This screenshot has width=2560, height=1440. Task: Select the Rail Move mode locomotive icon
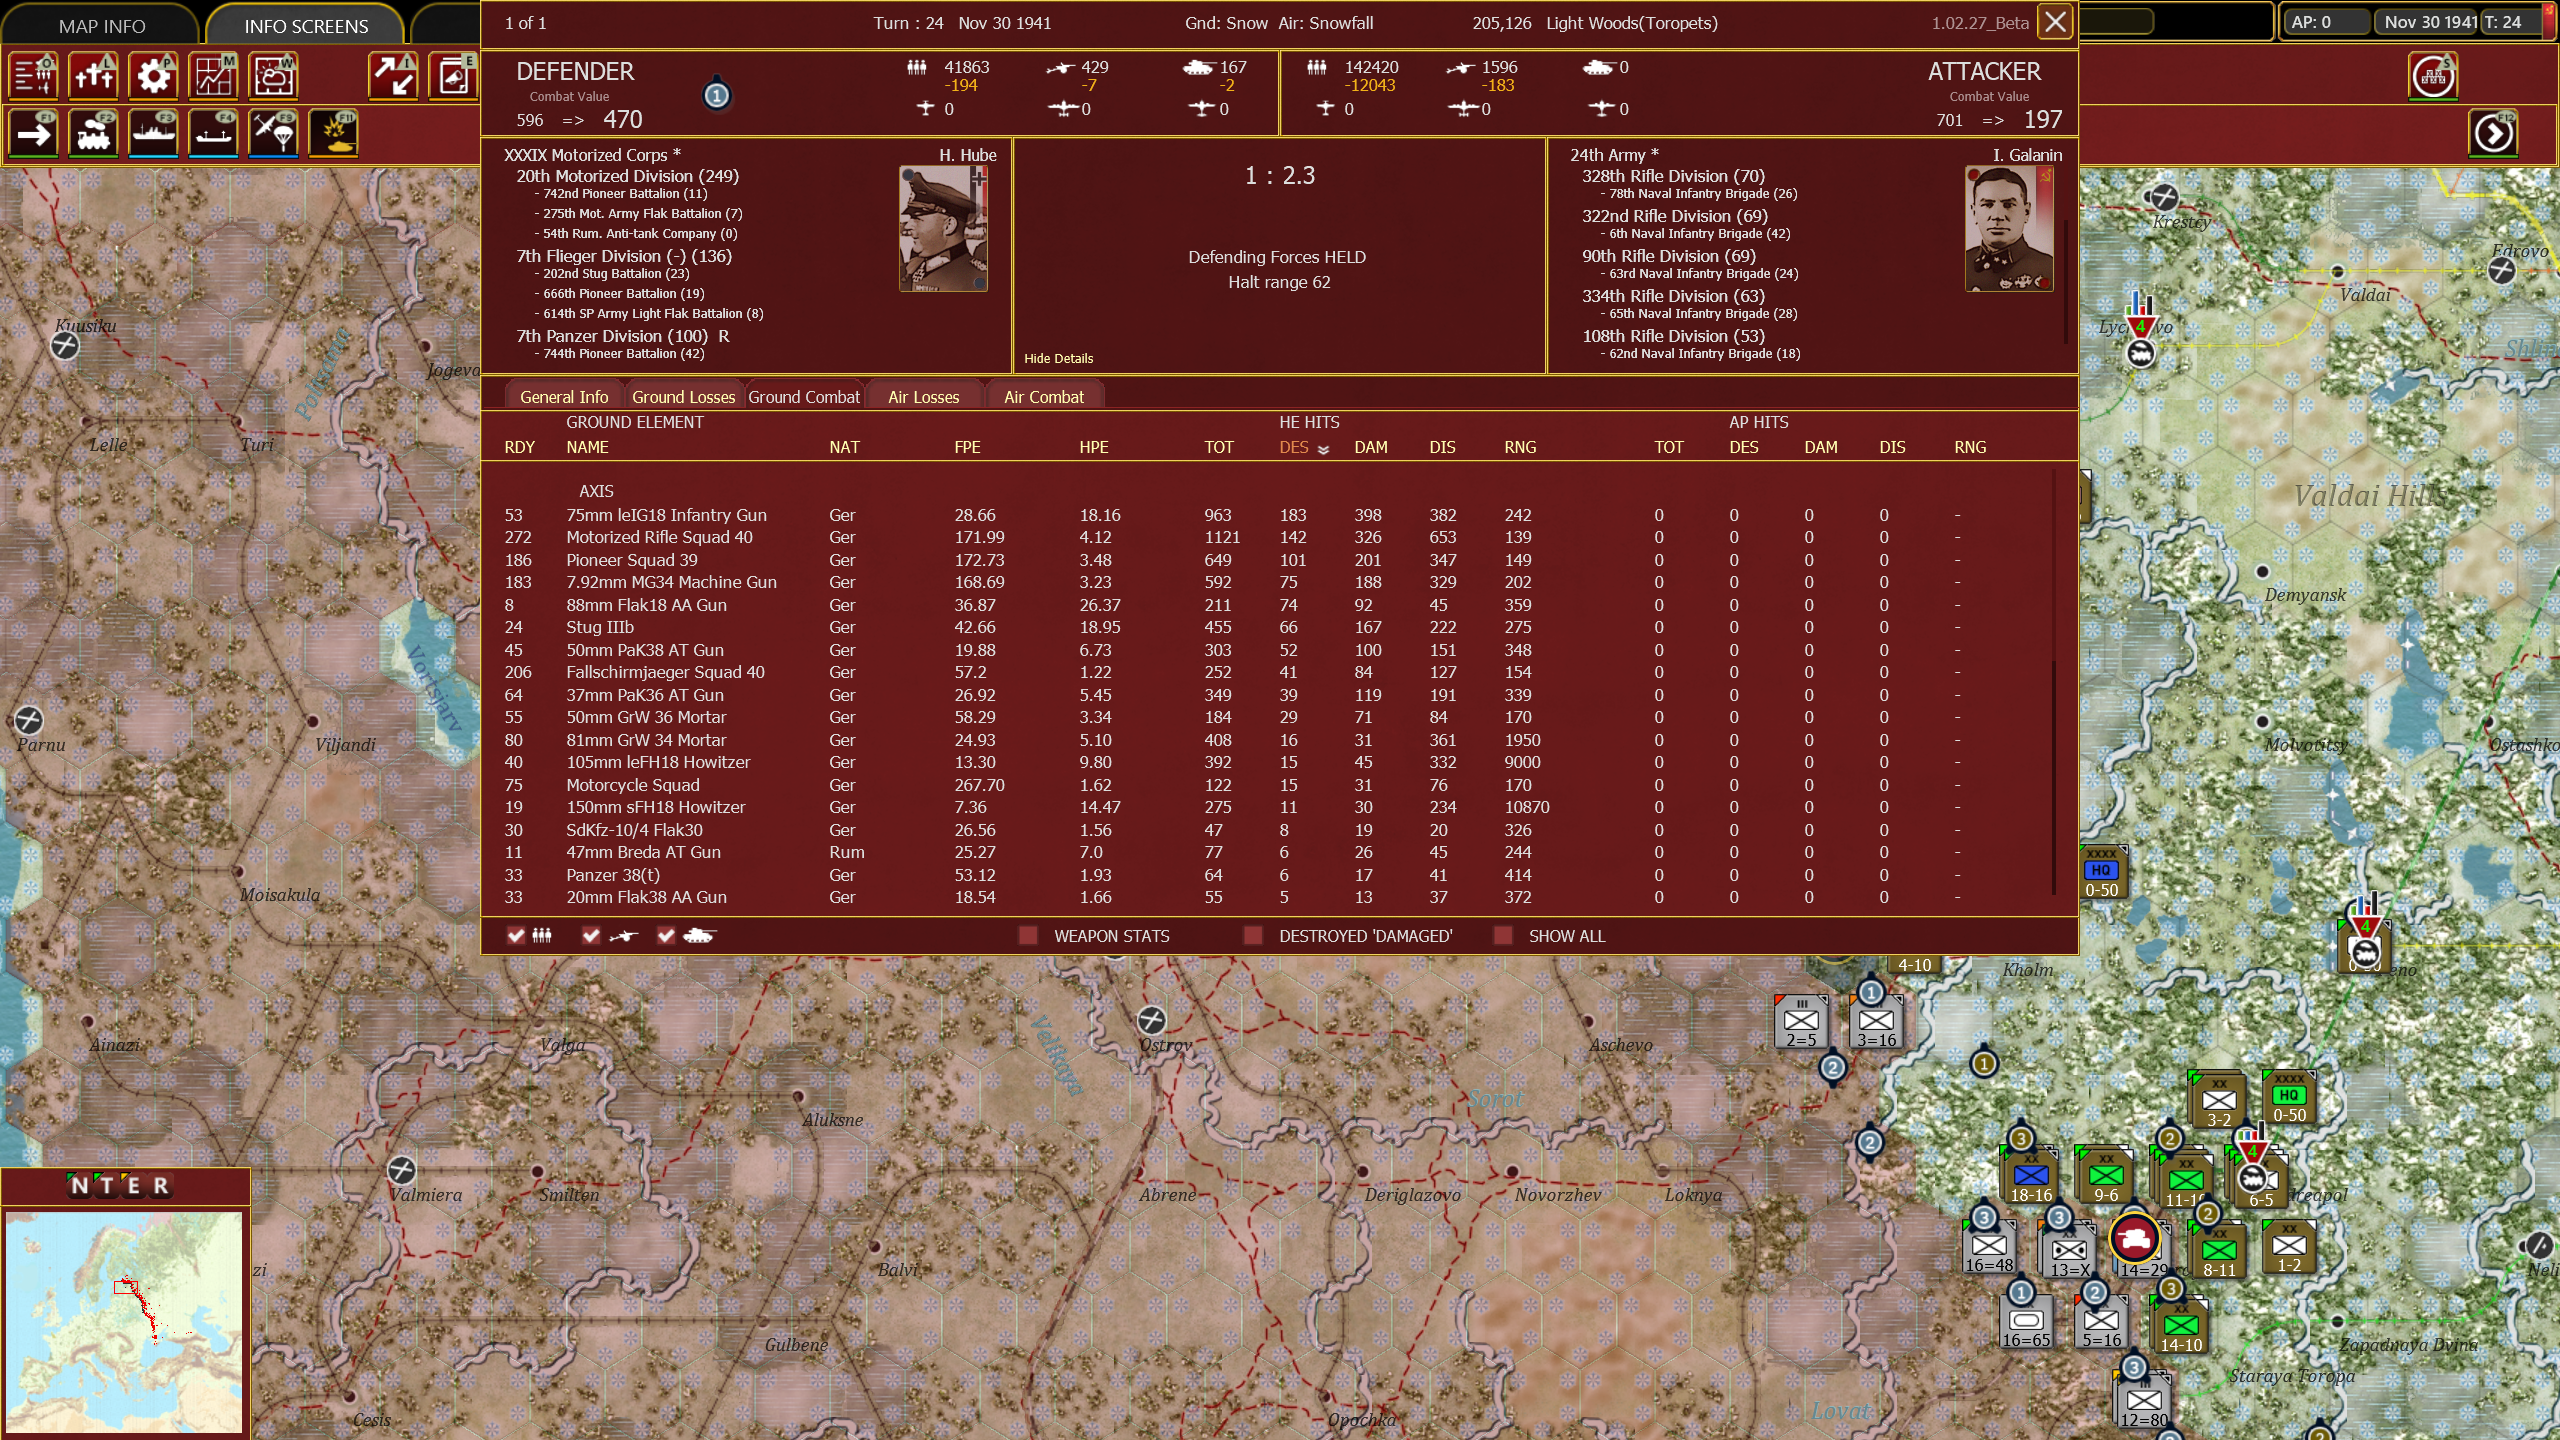click(94, 134)
